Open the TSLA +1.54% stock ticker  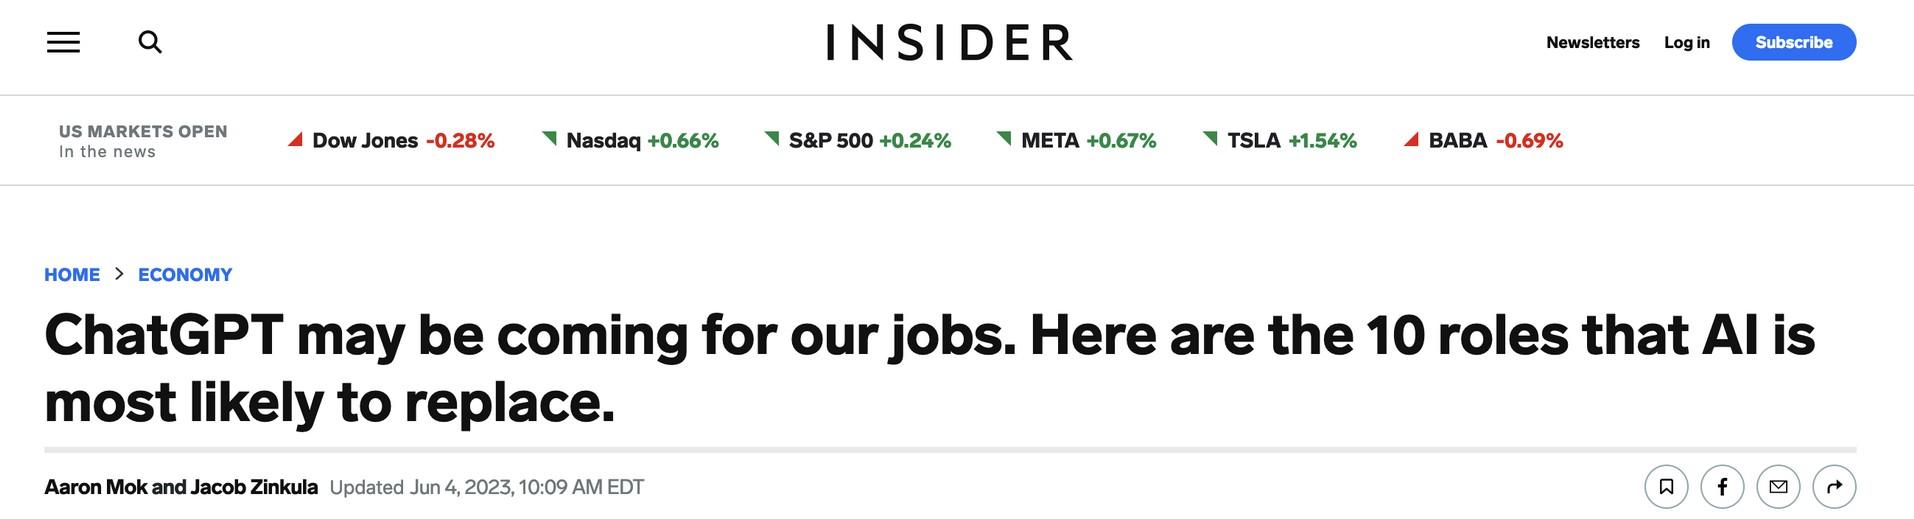1280,140
